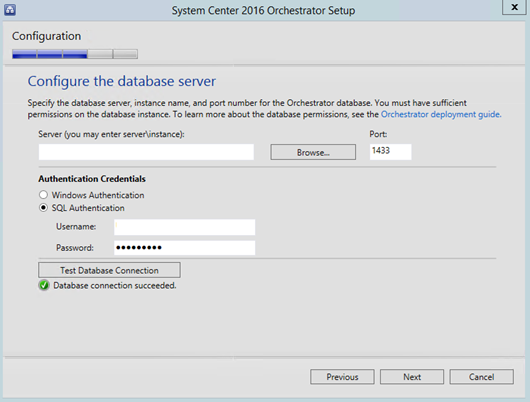This screenshot has height=402, width=530.
Task: Click the 'Database connection succeeded.' status text
Action: [x=115, y=286]
